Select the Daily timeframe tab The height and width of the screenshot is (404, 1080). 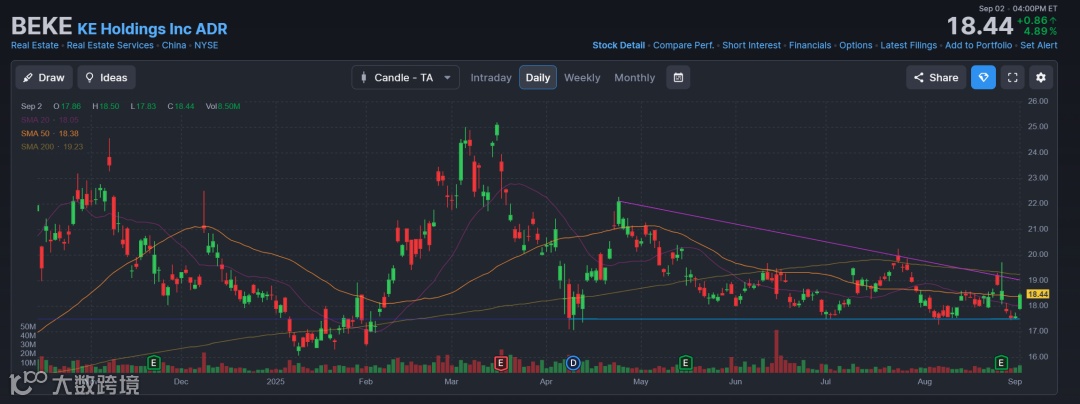point(538,78)
